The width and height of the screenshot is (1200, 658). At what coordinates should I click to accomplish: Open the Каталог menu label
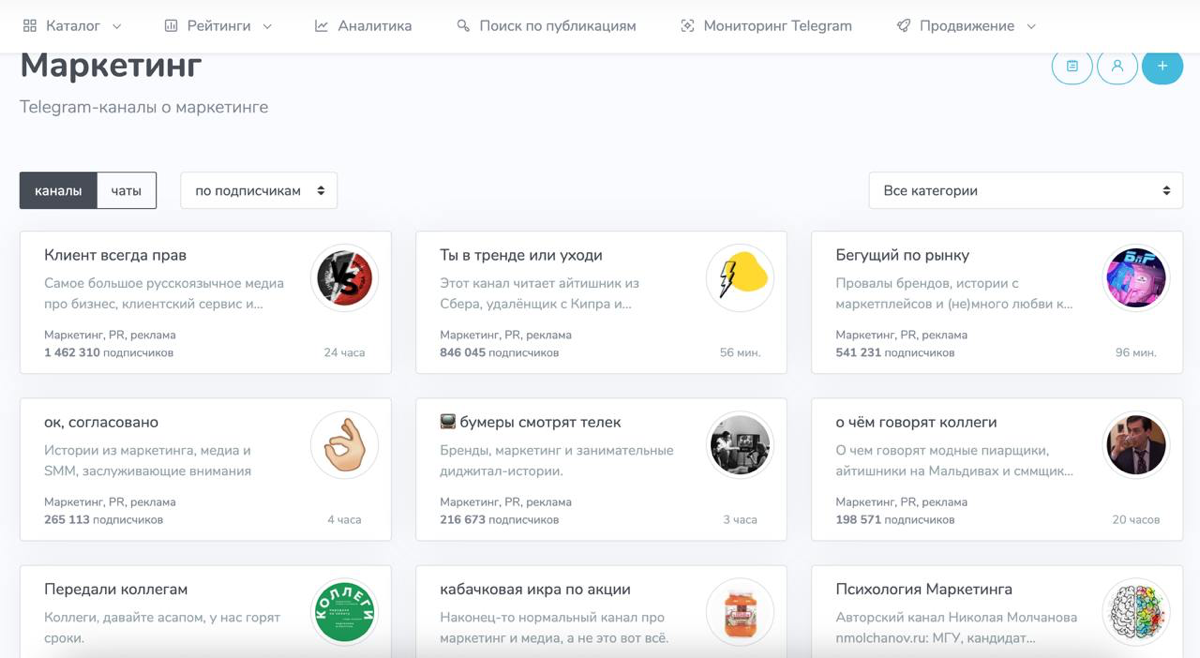(73, 26)
